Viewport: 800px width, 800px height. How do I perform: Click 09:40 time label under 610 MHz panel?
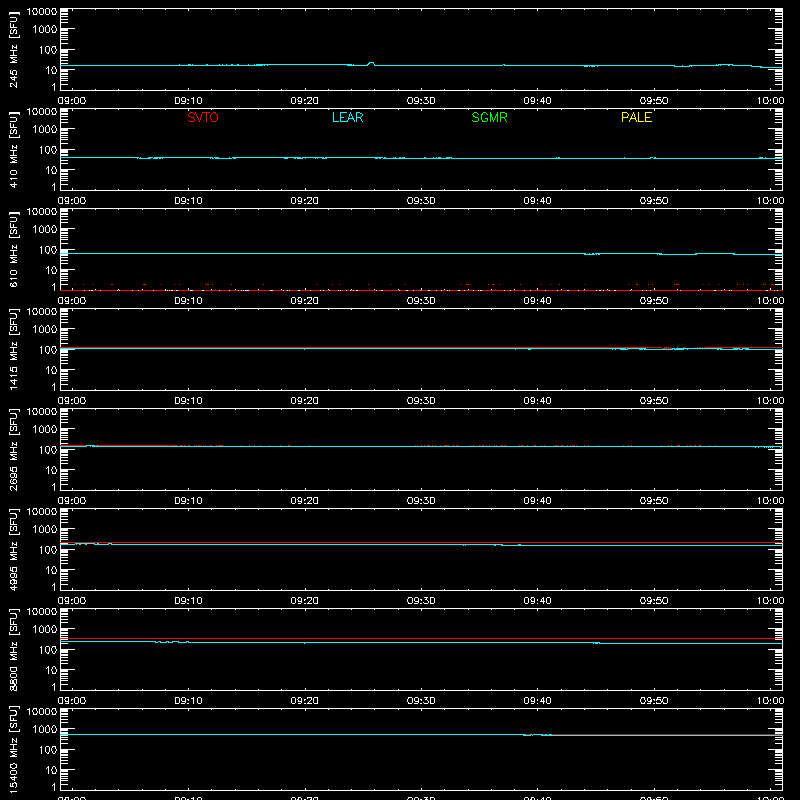537,301
